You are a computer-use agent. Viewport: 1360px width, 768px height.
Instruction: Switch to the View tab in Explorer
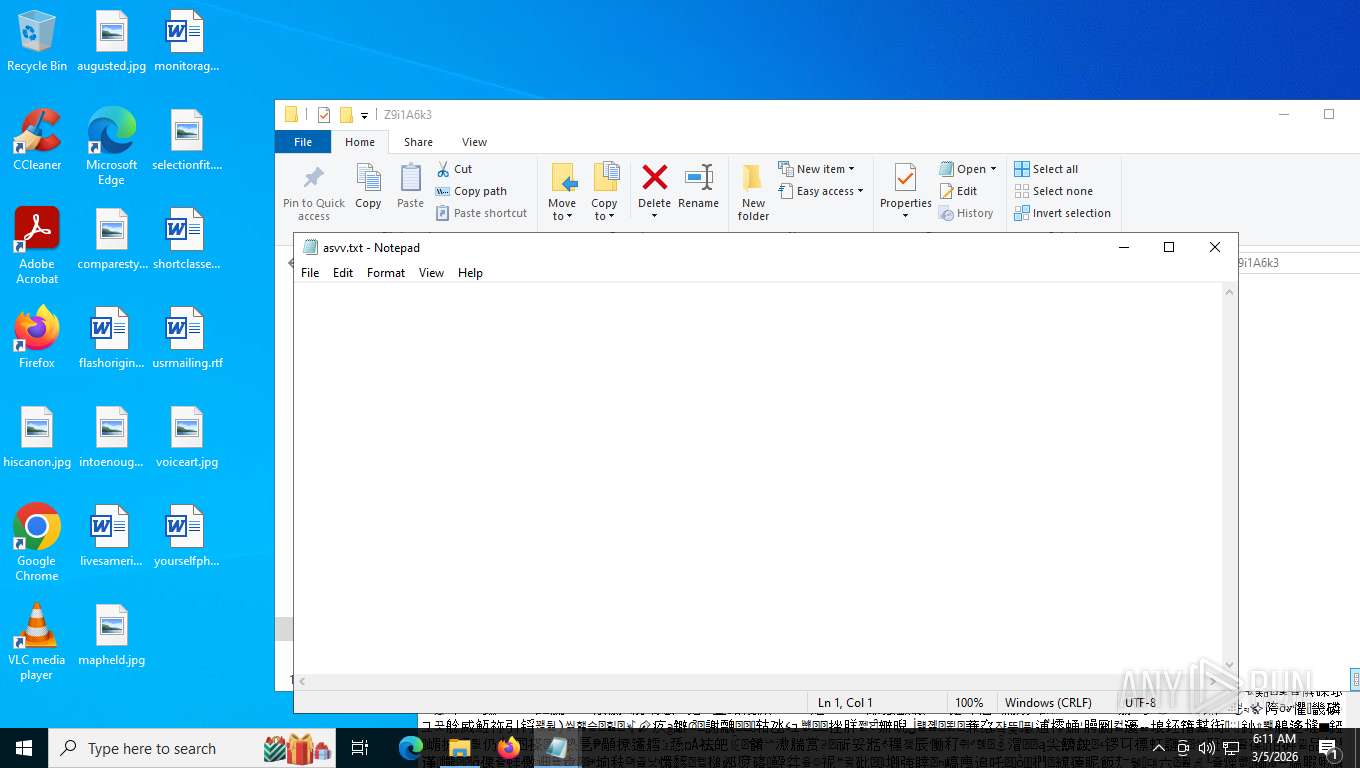[x=474, y=142]
